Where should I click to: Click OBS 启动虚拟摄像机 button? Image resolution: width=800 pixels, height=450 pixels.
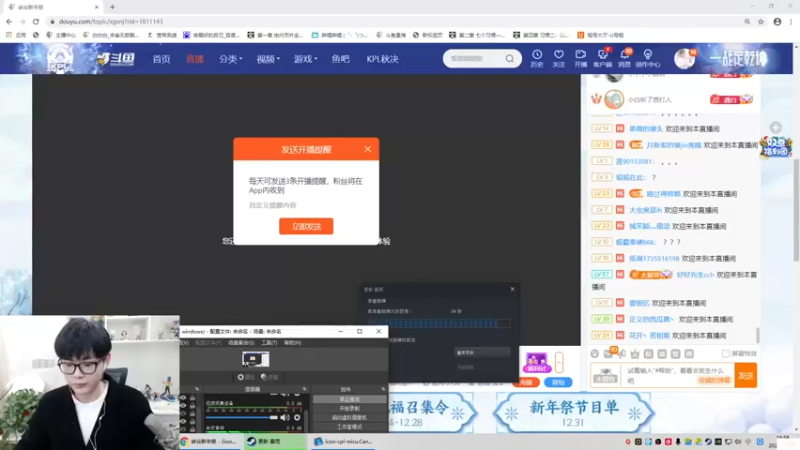(349, 417)
